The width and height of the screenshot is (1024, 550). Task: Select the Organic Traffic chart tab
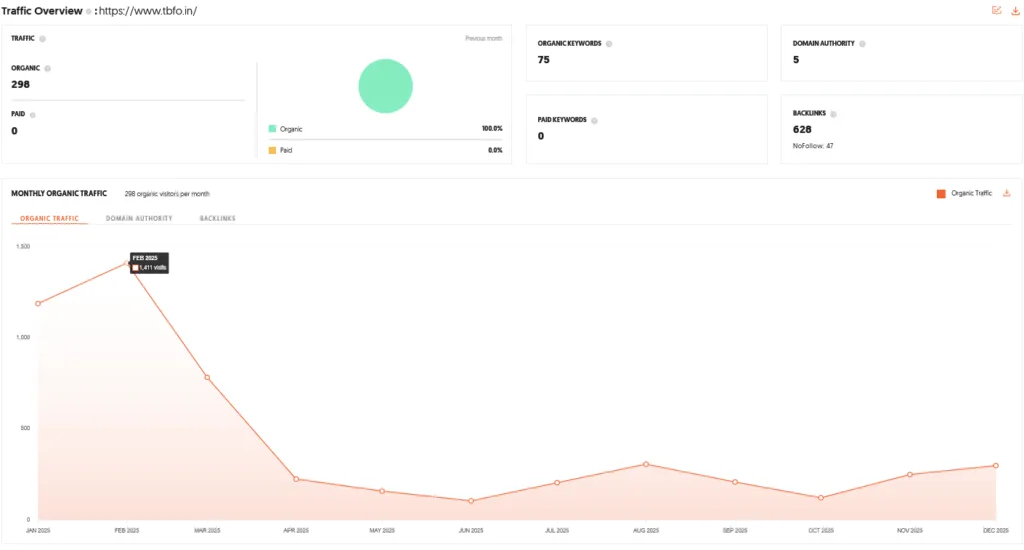(49, 218)
